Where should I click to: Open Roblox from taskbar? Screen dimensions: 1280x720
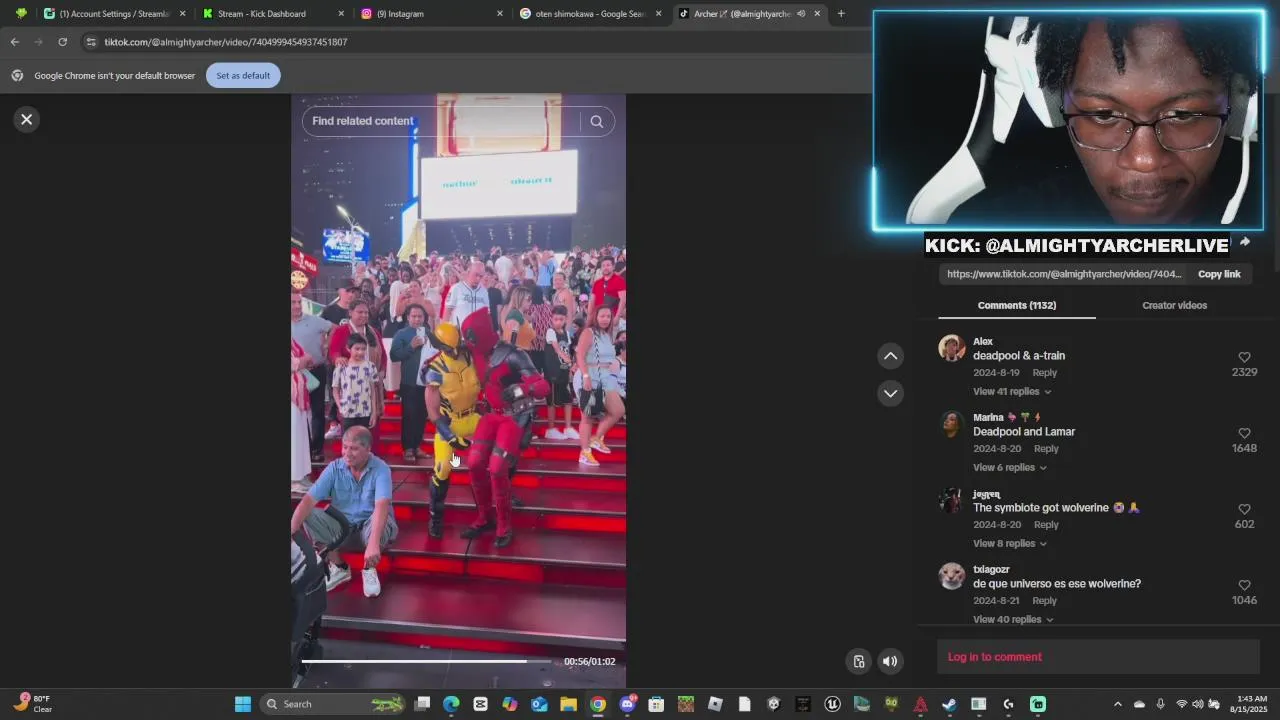coord(715,704)
